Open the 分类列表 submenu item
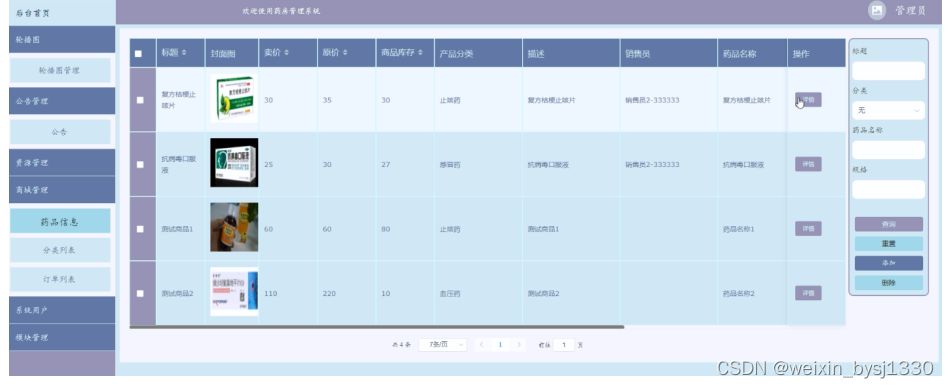Viewport: 949px width, 388px height. (x=60, y=250)
